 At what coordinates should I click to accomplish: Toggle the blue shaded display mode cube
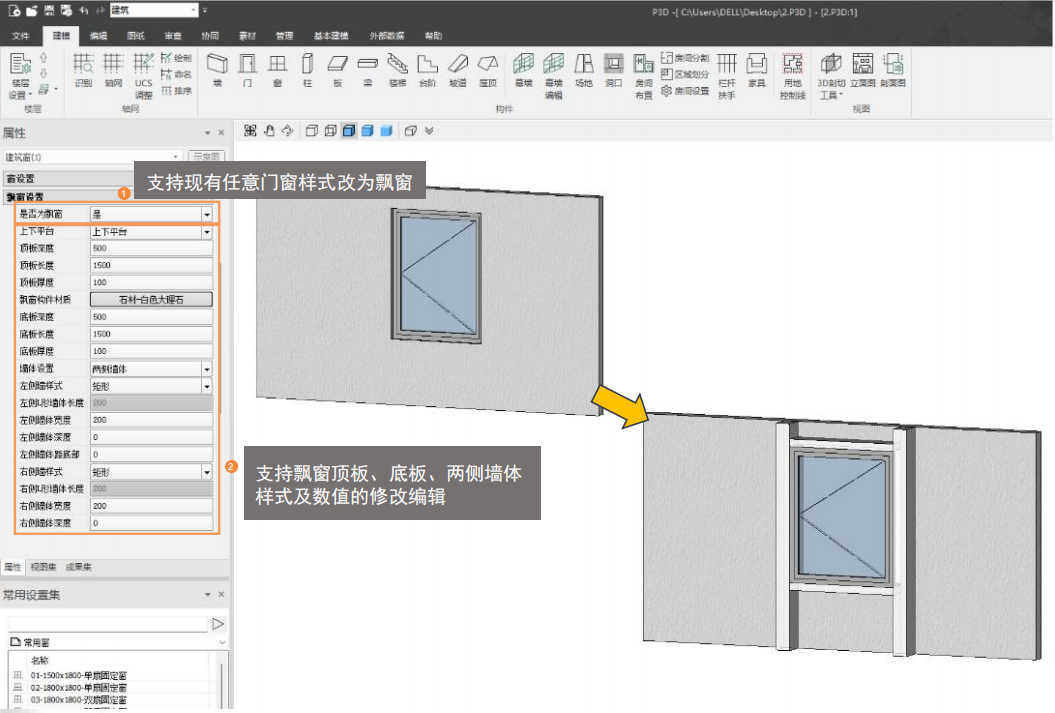pyautogui.click(x=367, y=130)
